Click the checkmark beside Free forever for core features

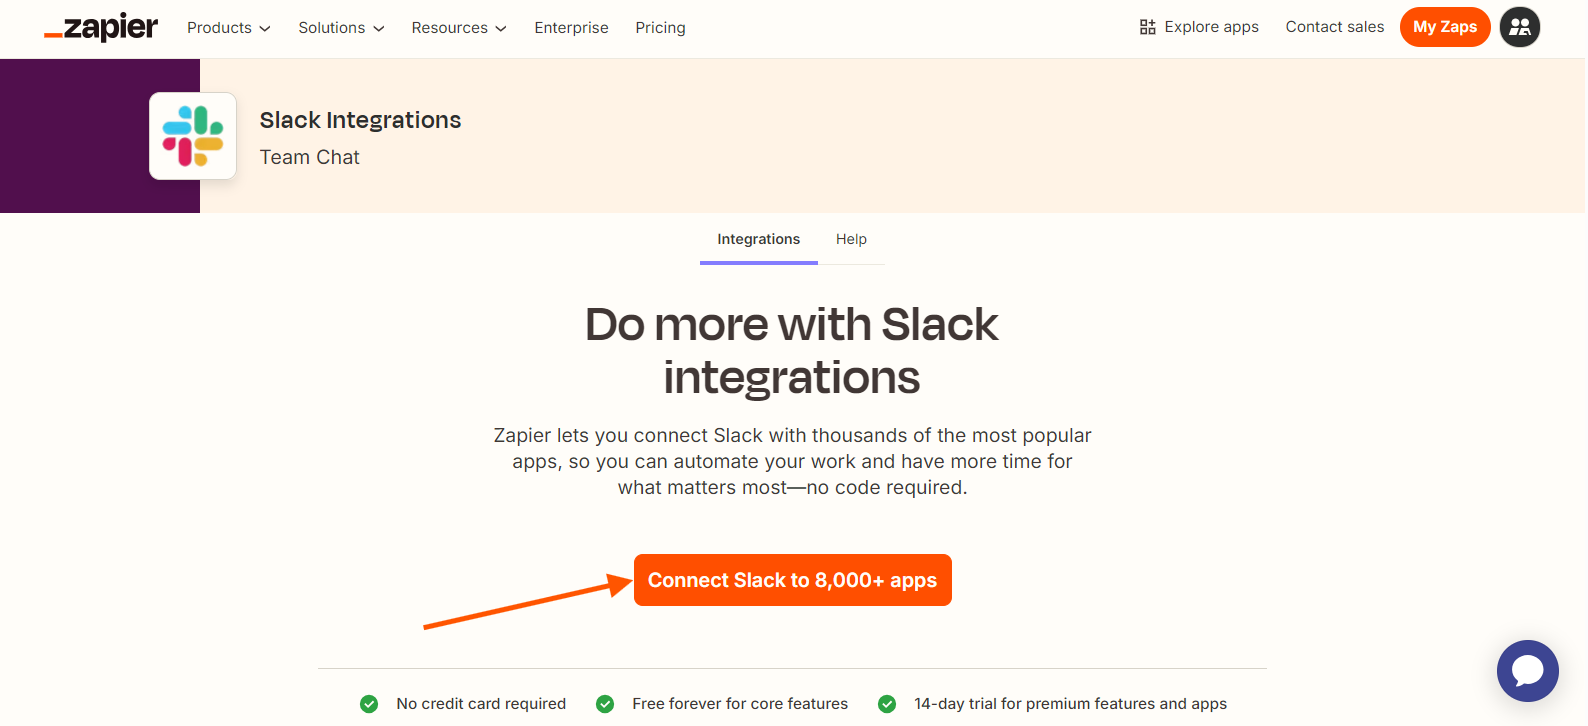605,704
